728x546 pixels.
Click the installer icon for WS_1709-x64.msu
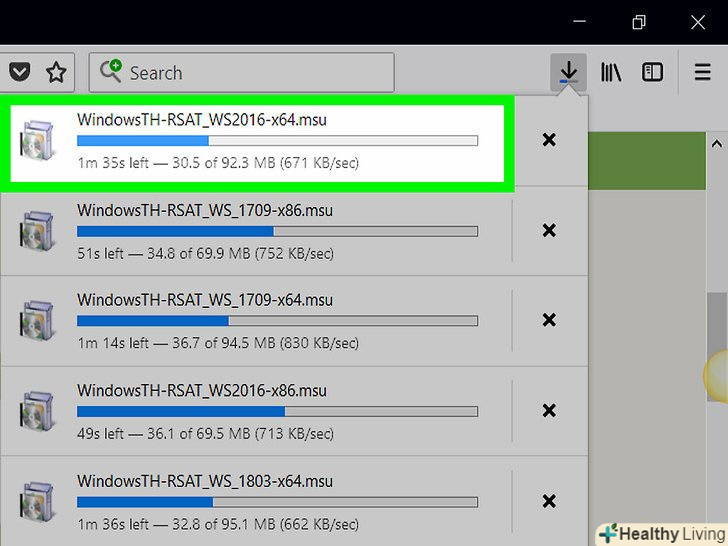point(38,320)
